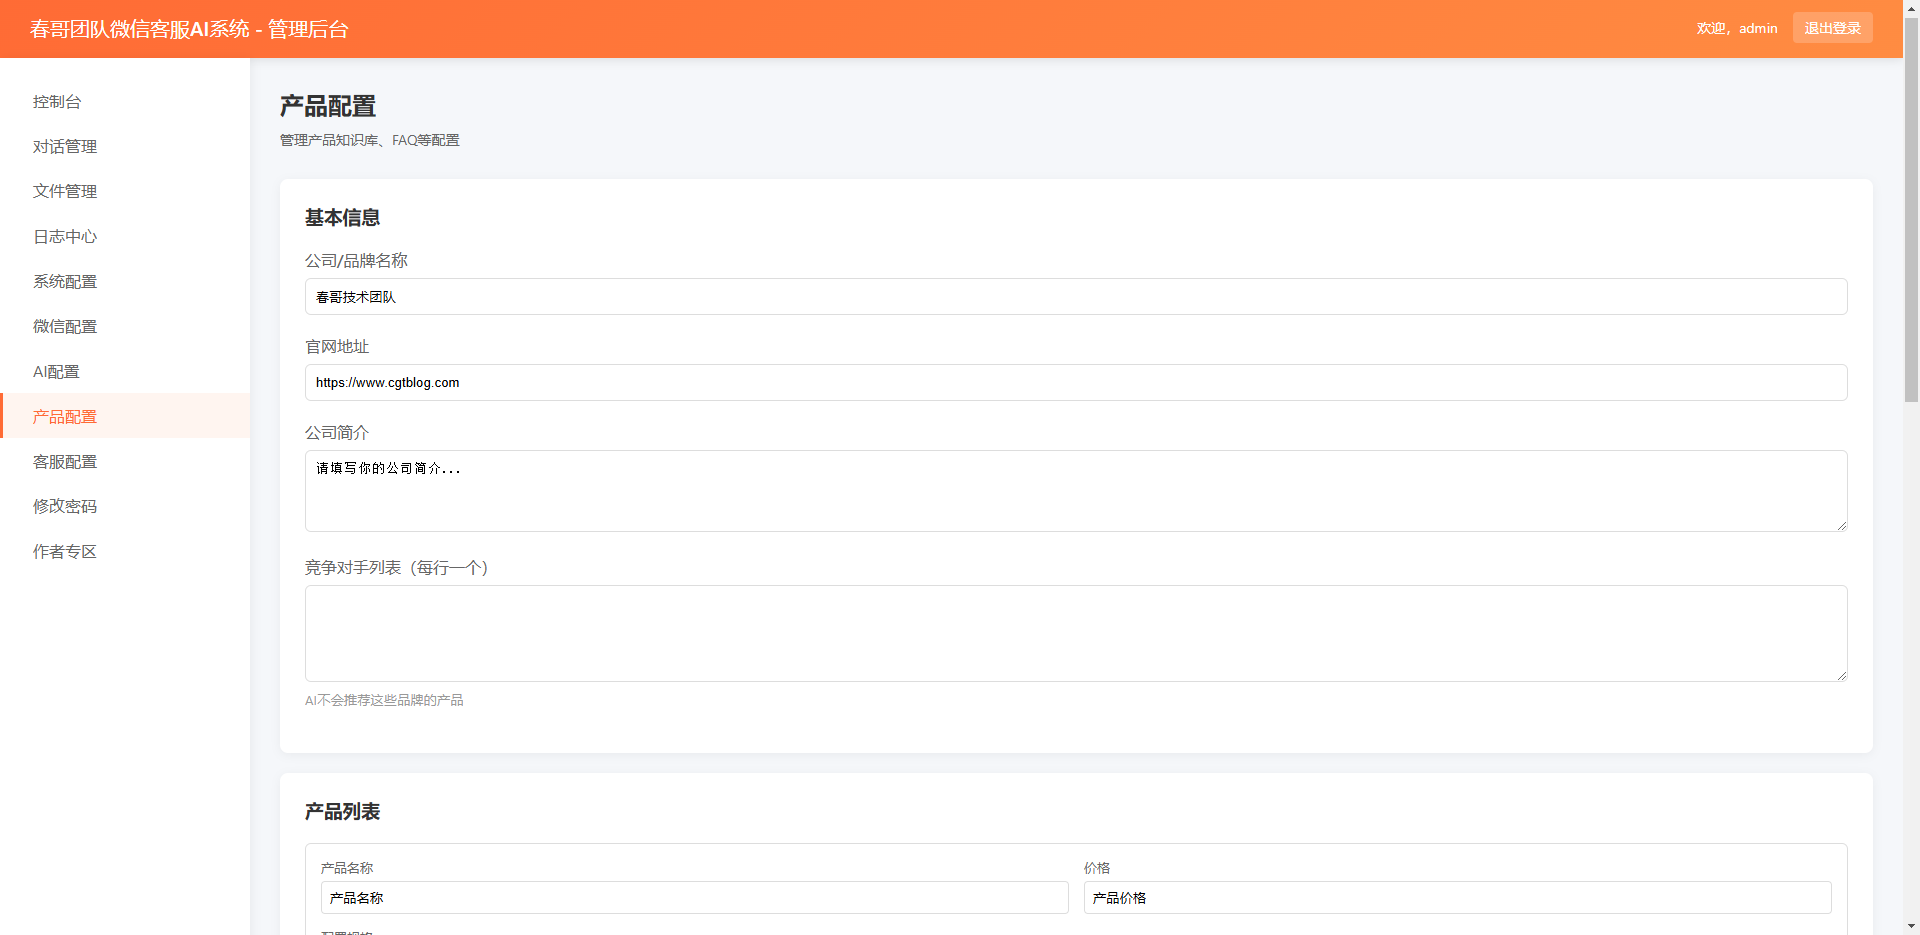This screenshot has height=935, width=1920.
Task: Focus the 公司/品牌名称 input field
Action: (1075, 297)
